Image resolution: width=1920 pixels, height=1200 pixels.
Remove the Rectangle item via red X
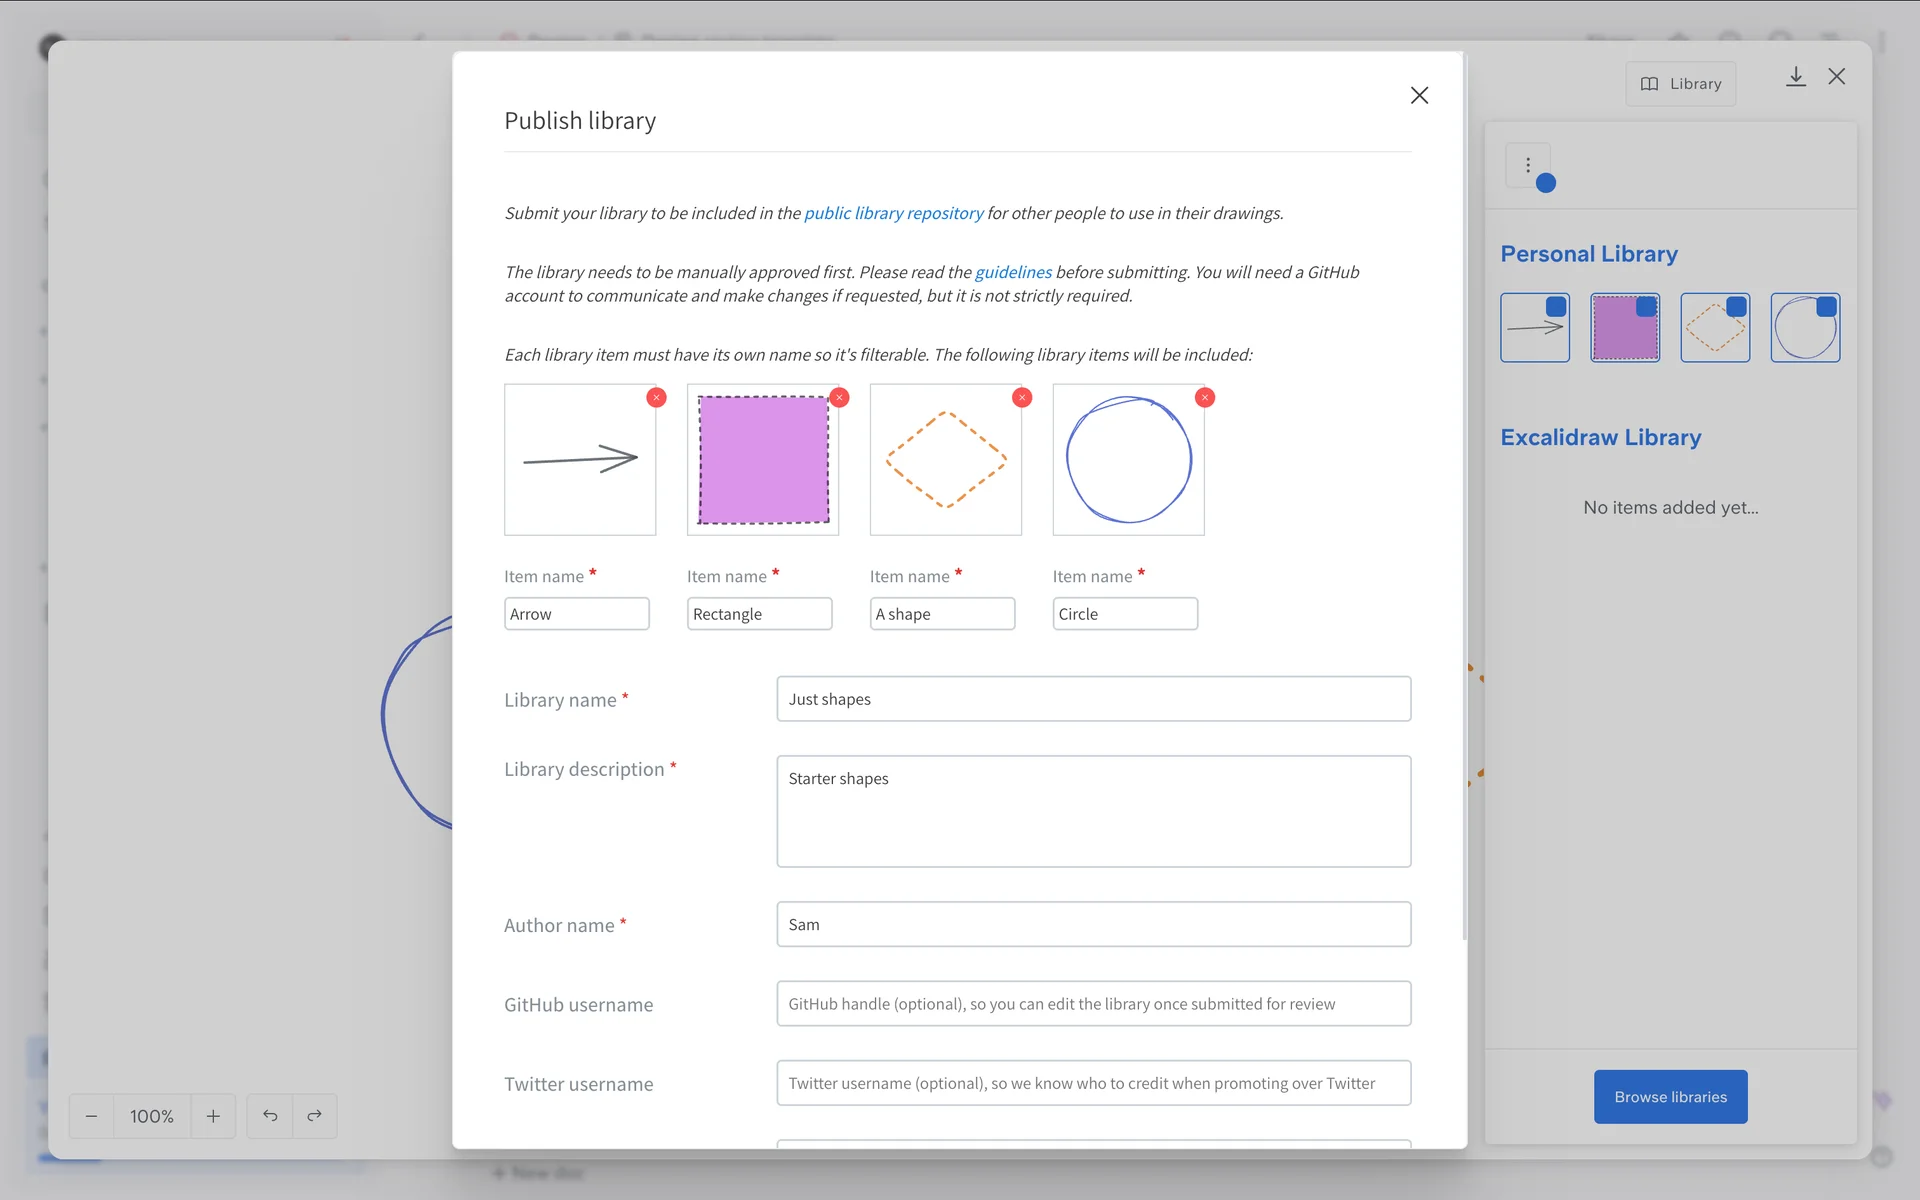[839, 398]
